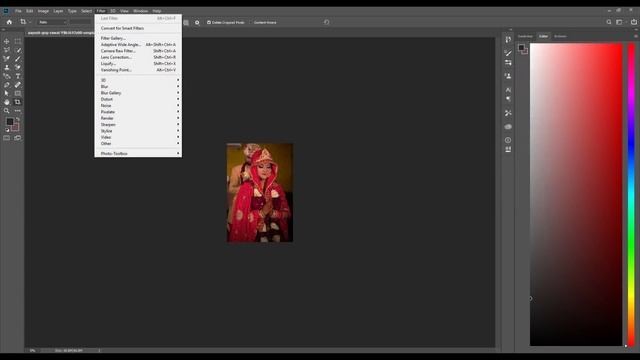Select the Hand tool

(7, 102)
